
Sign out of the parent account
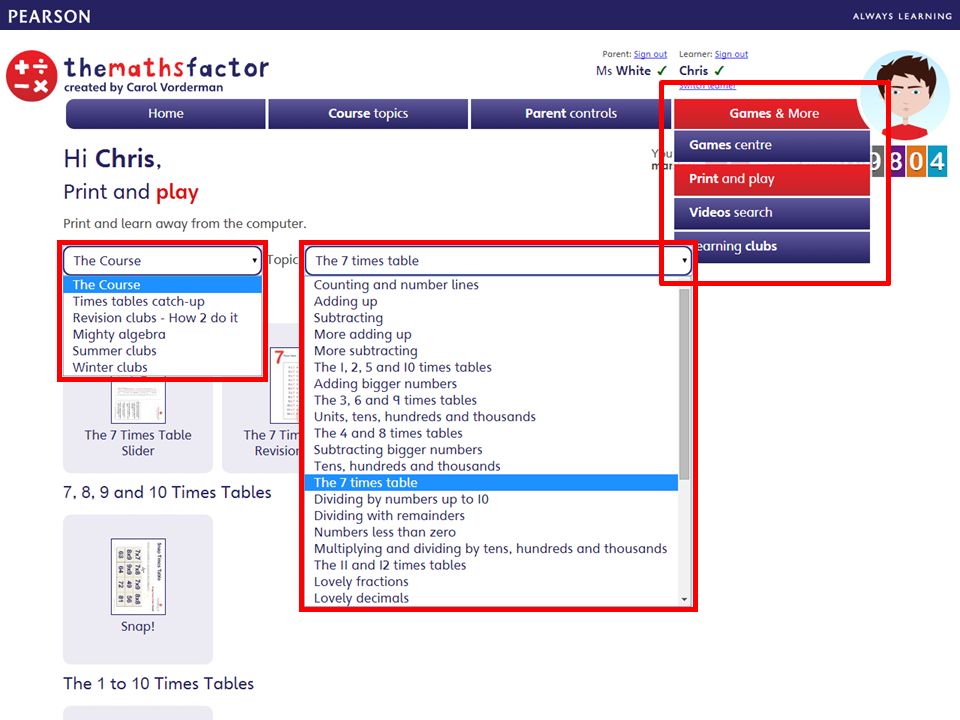(x=650, y=54)
